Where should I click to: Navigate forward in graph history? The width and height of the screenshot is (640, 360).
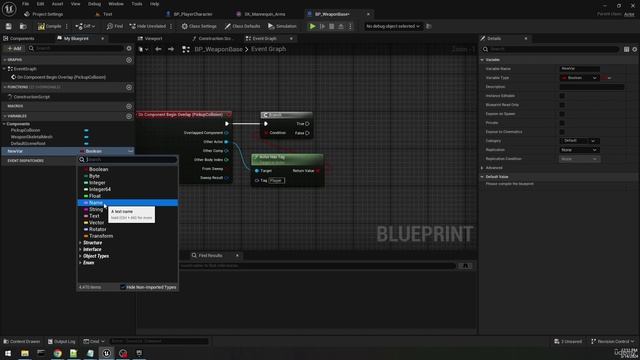171,49
